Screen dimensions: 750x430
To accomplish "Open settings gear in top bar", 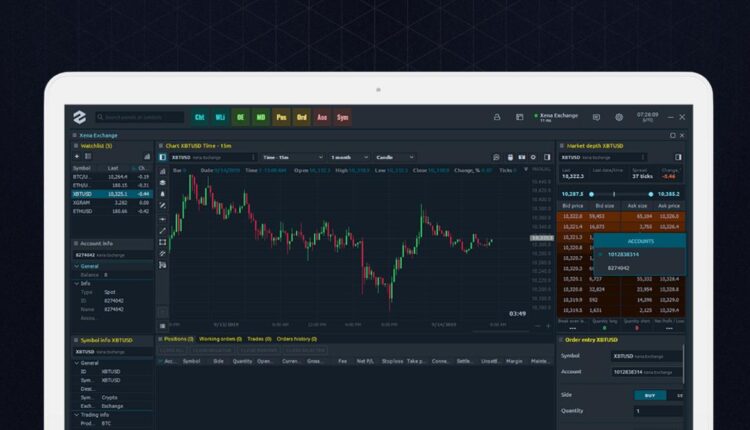I will [619, 117].
